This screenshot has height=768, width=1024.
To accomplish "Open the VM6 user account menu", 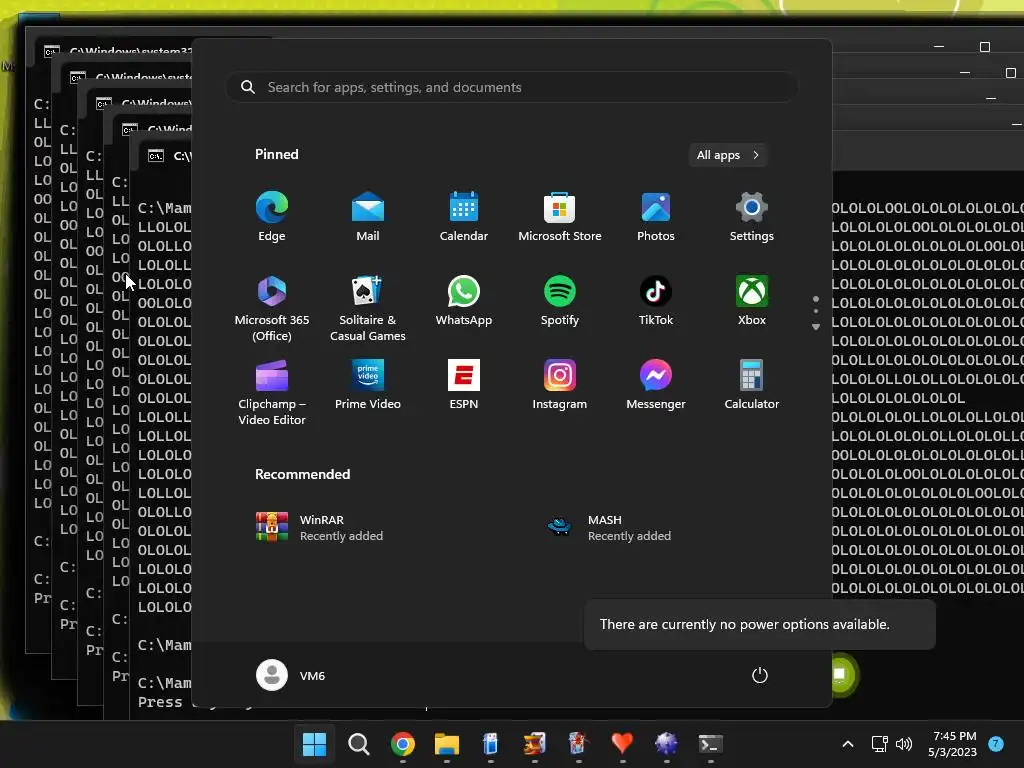I will pyautogui.click(x=291, y=675).
